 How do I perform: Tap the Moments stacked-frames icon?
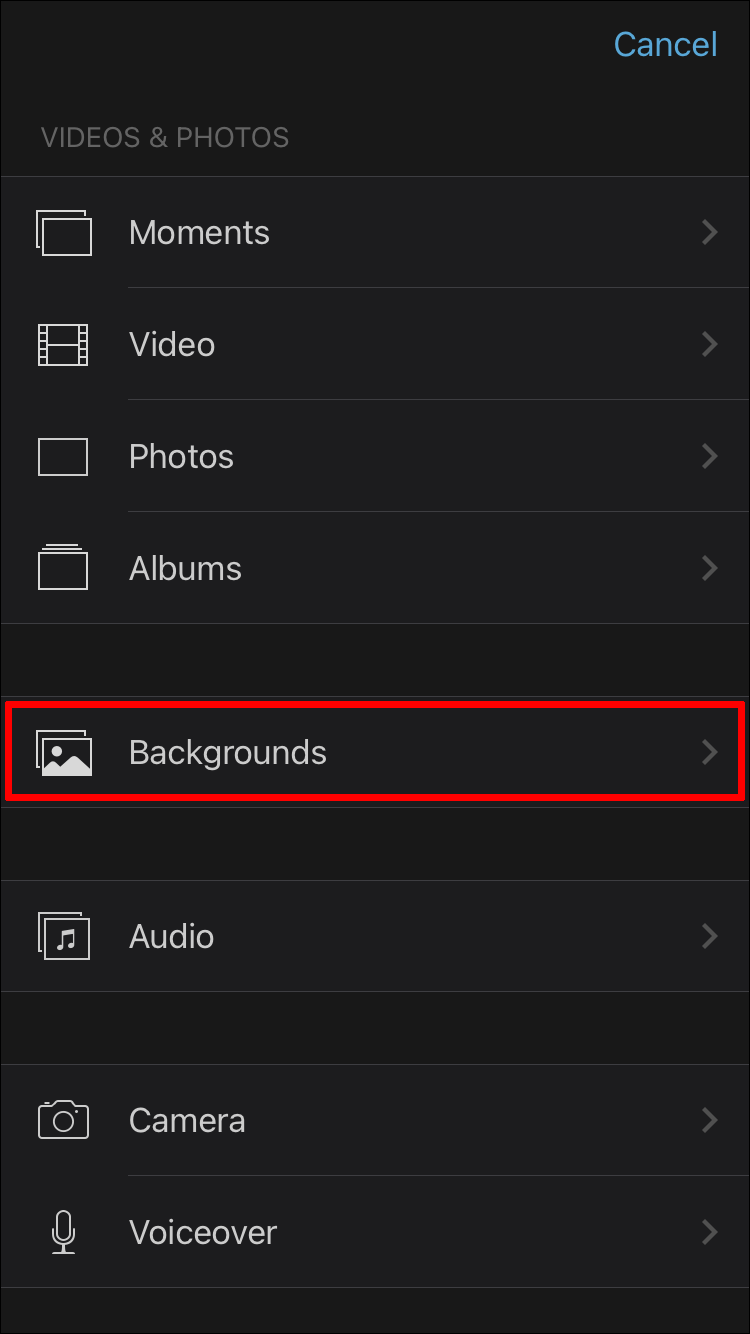64,233
